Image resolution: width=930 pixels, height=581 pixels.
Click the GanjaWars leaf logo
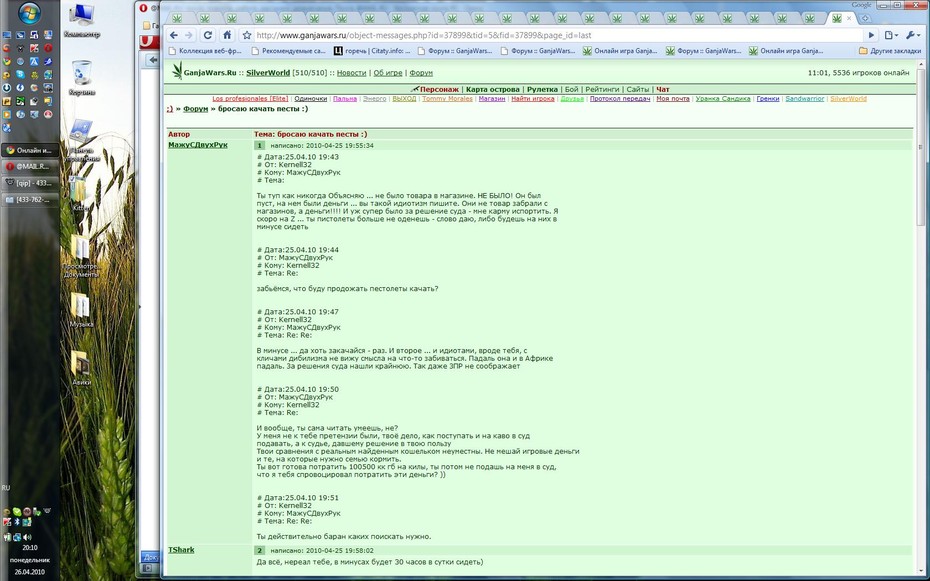pyautogui.click(x=177, y=71)
